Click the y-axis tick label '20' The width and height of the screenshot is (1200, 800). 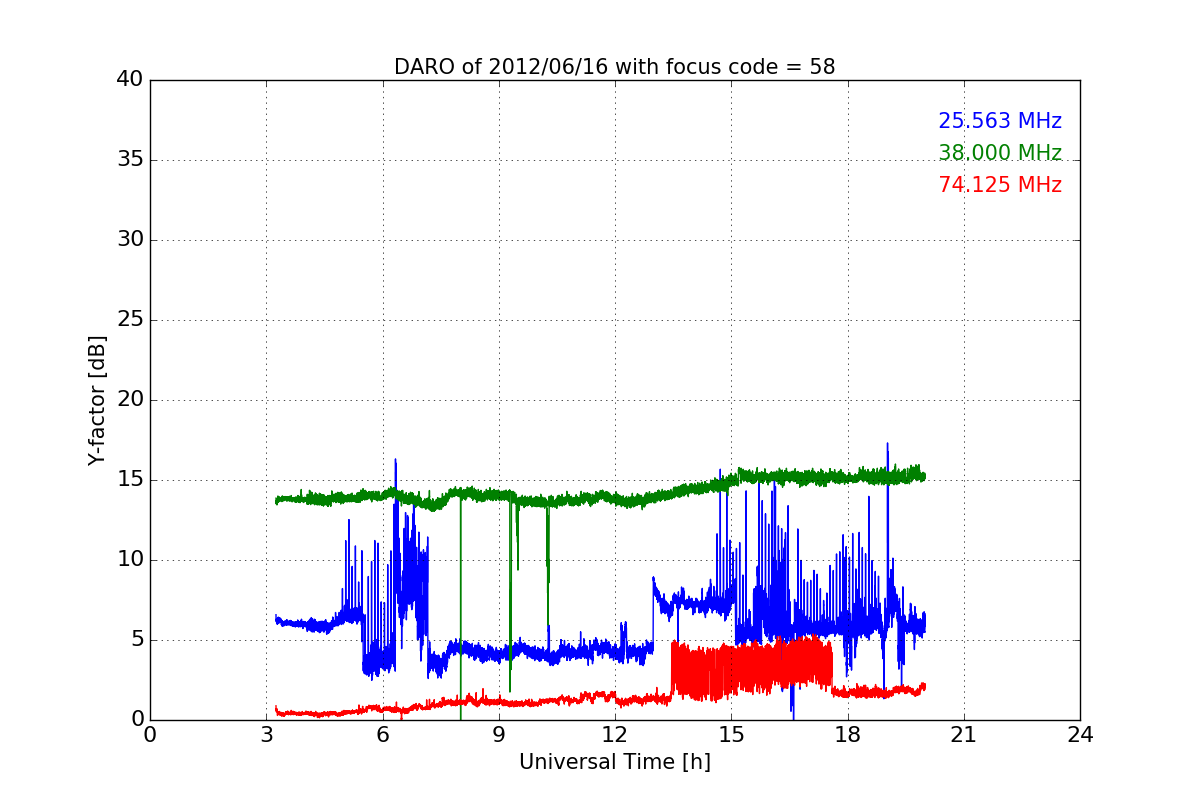[130, 400]
